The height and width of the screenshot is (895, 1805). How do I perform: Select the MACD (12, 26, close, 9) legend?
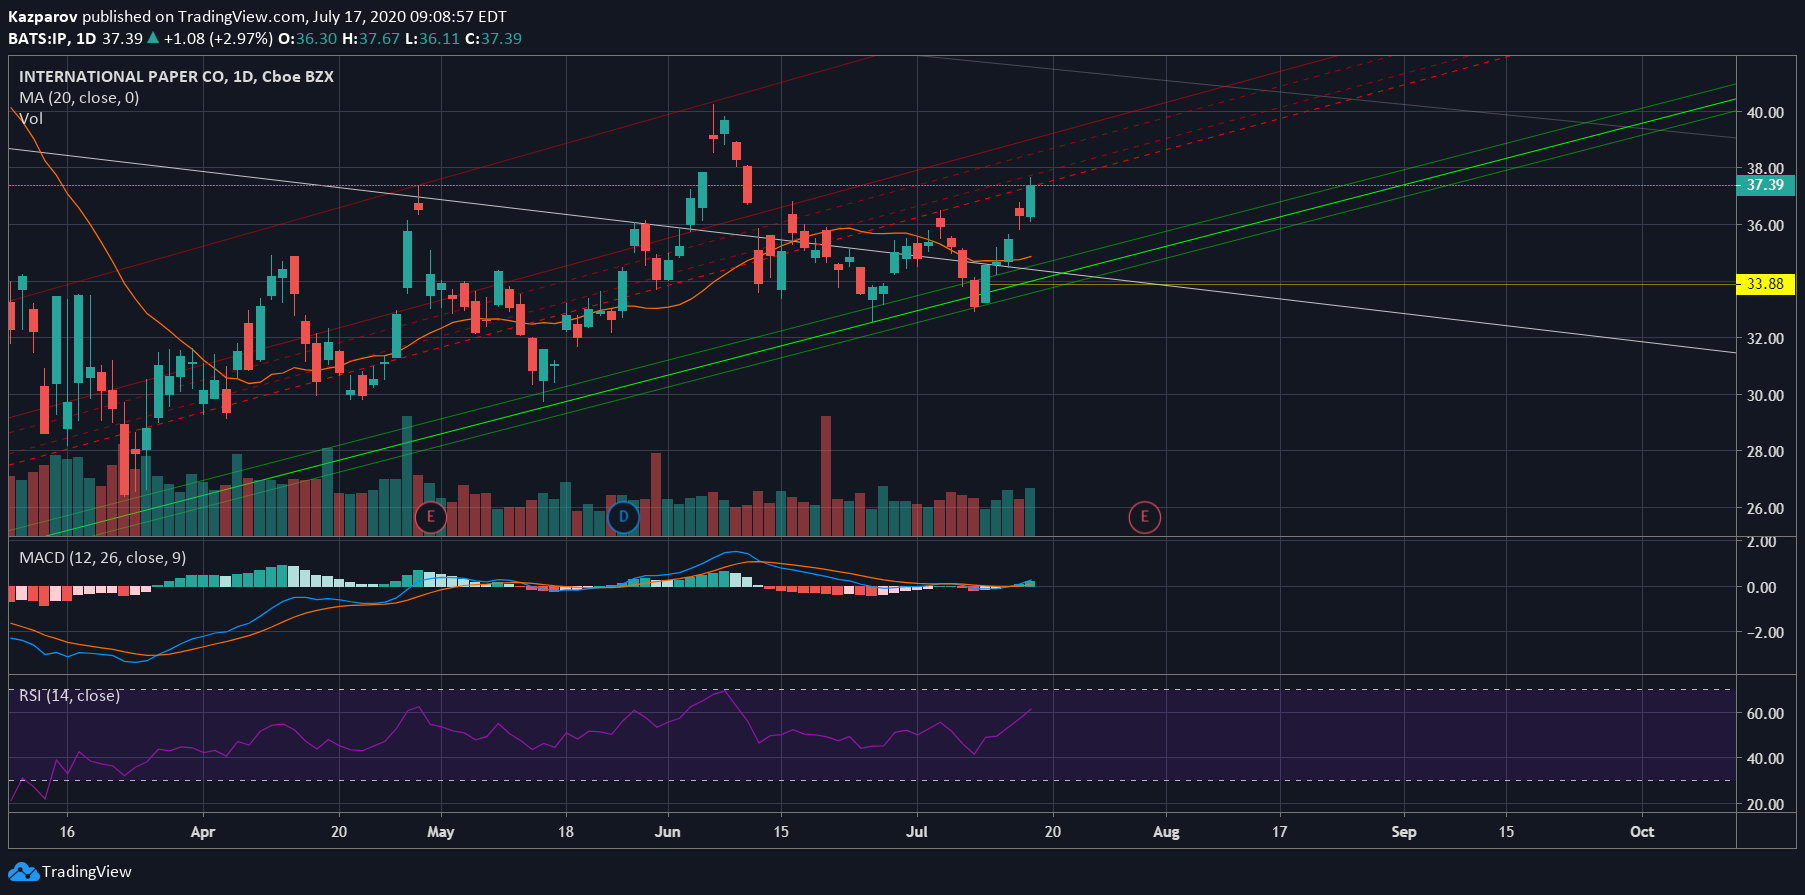point(102,558)
